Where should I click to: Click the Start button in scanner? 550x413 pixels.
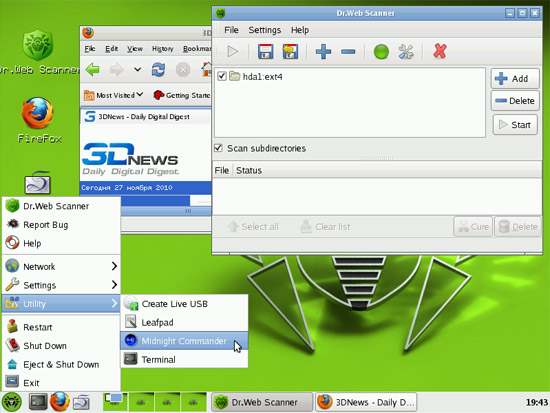[515, 125]
